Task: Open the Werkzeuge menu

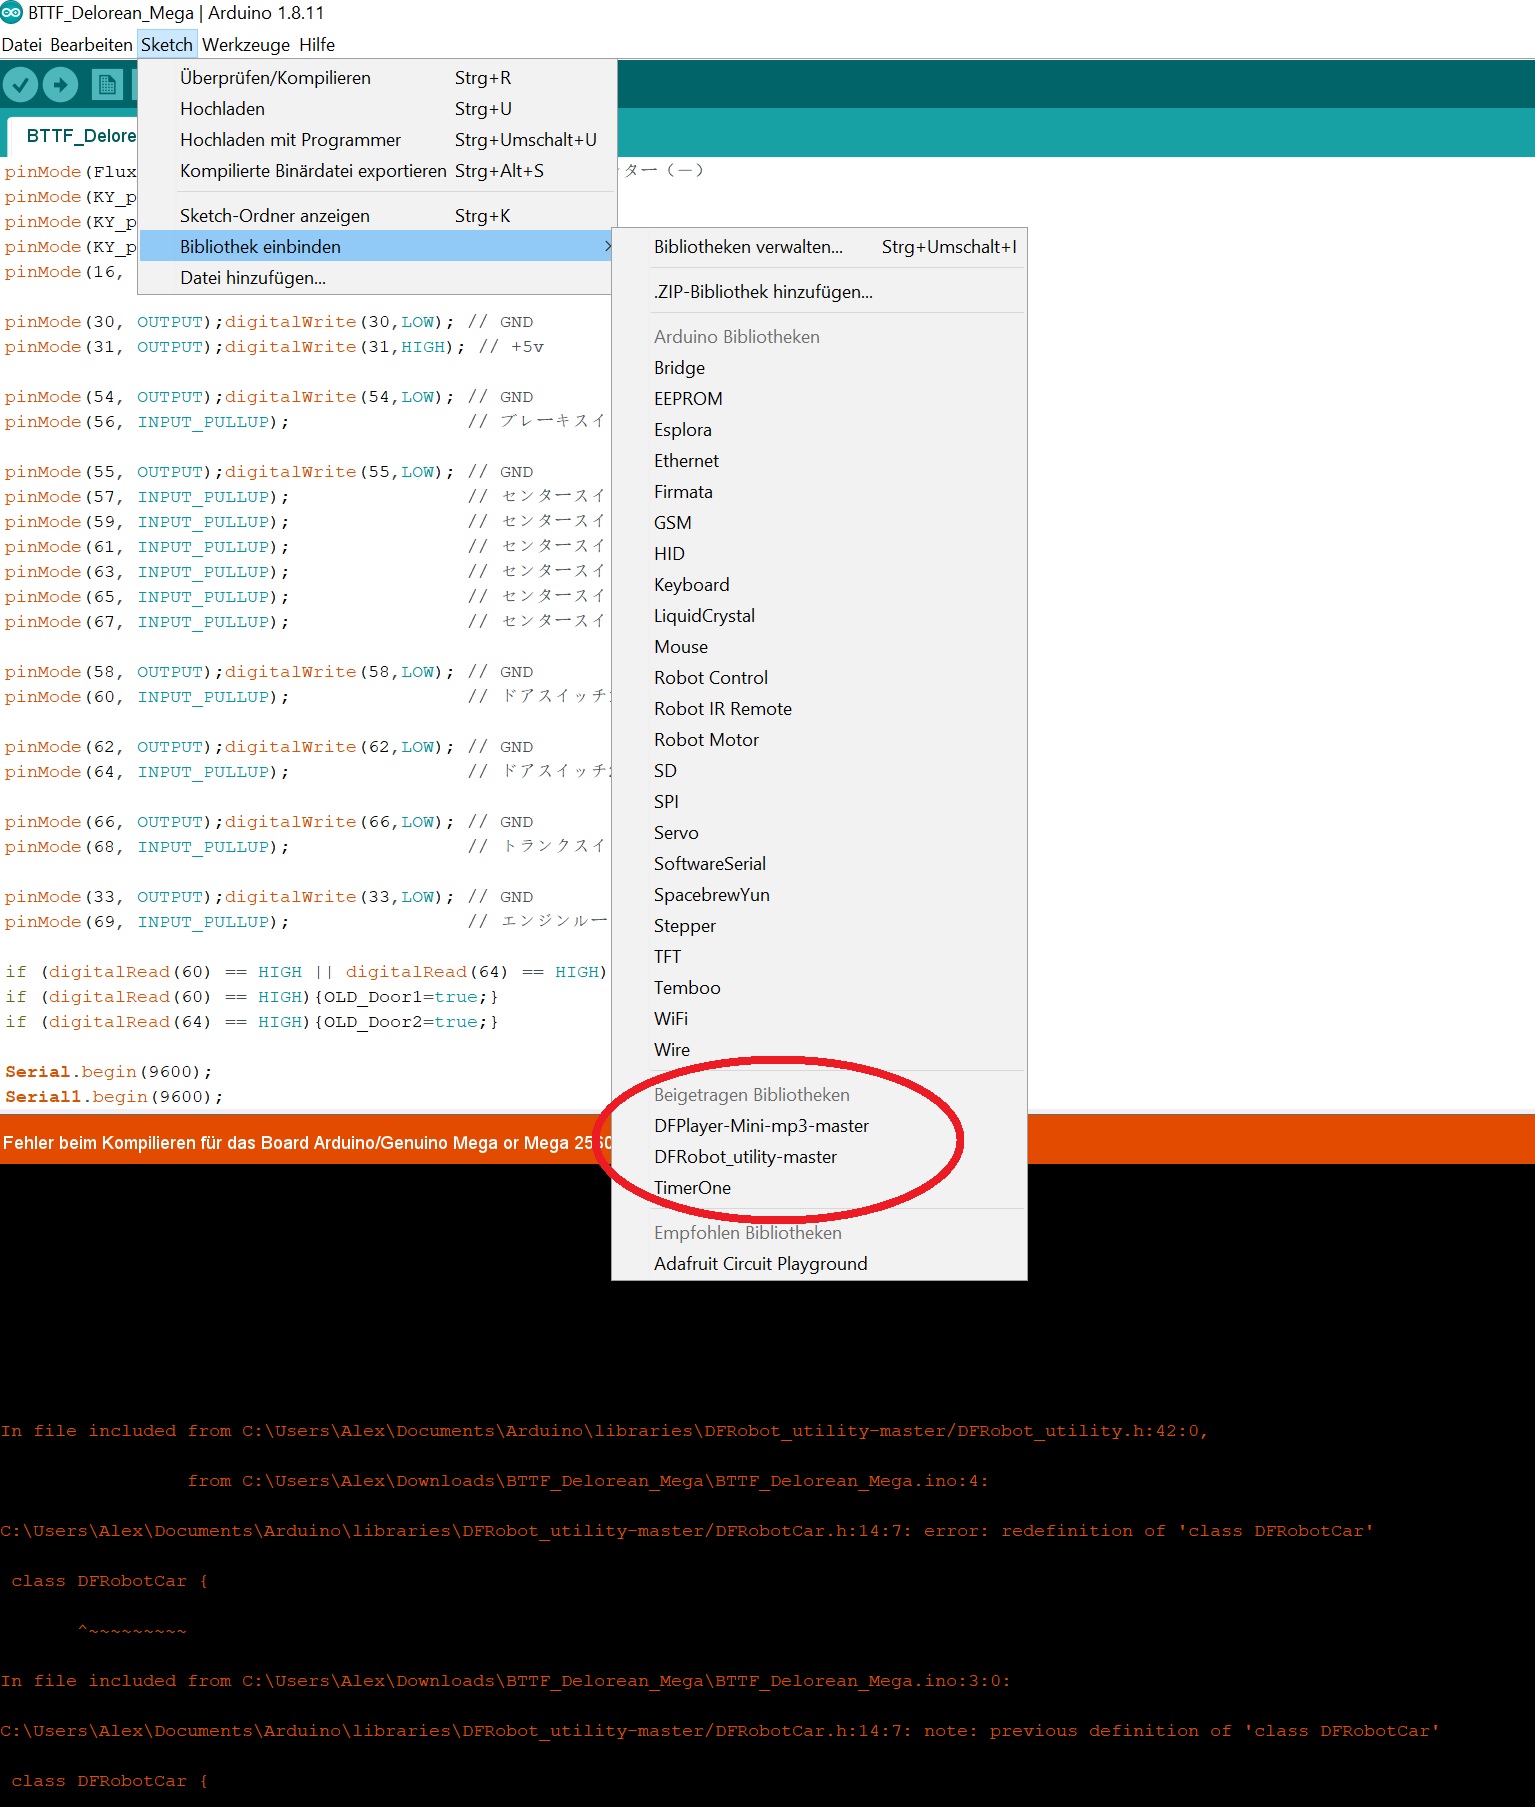Action: [246, 45]
